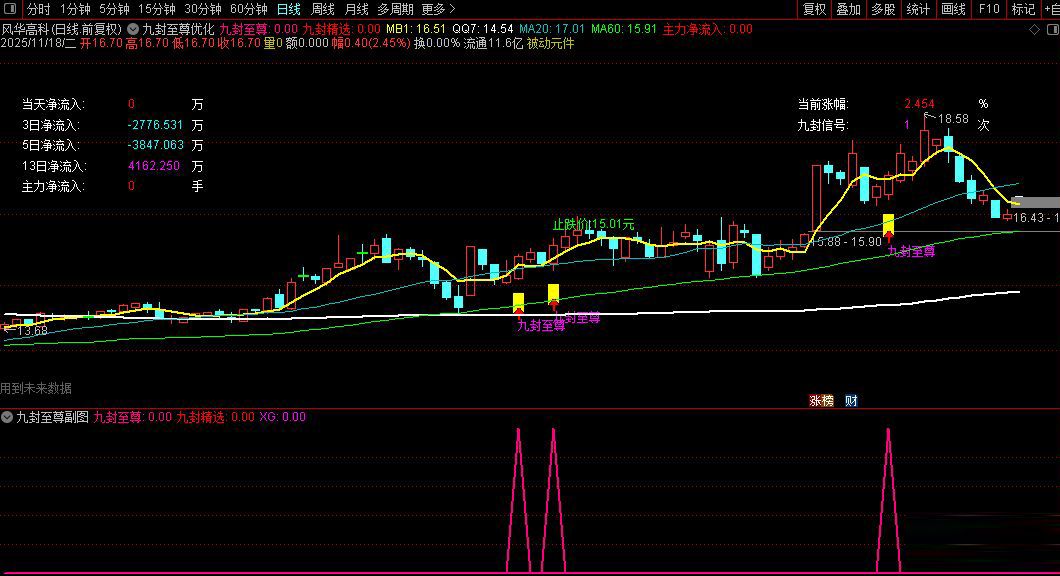Click the second yellow 九封至尊 signal bar
This screenshot has width=1060, height=576.
point(553,293)
